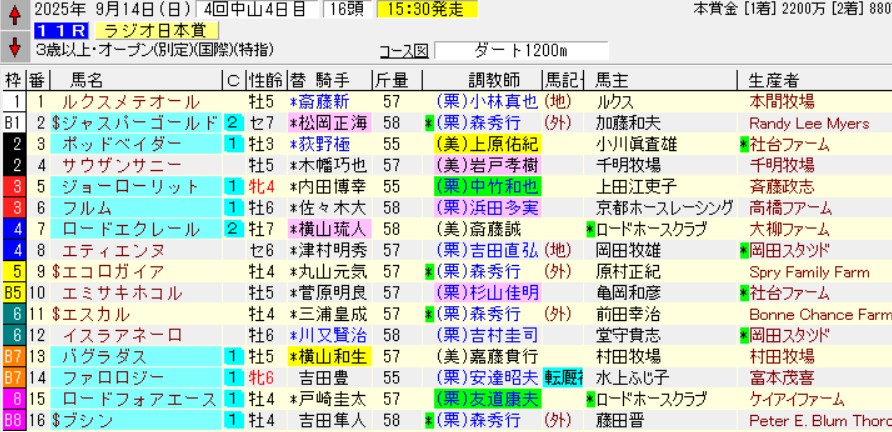Click the red up arrow for previous race
This screenshot has height=432, width=892.
[x=14, y=15]
